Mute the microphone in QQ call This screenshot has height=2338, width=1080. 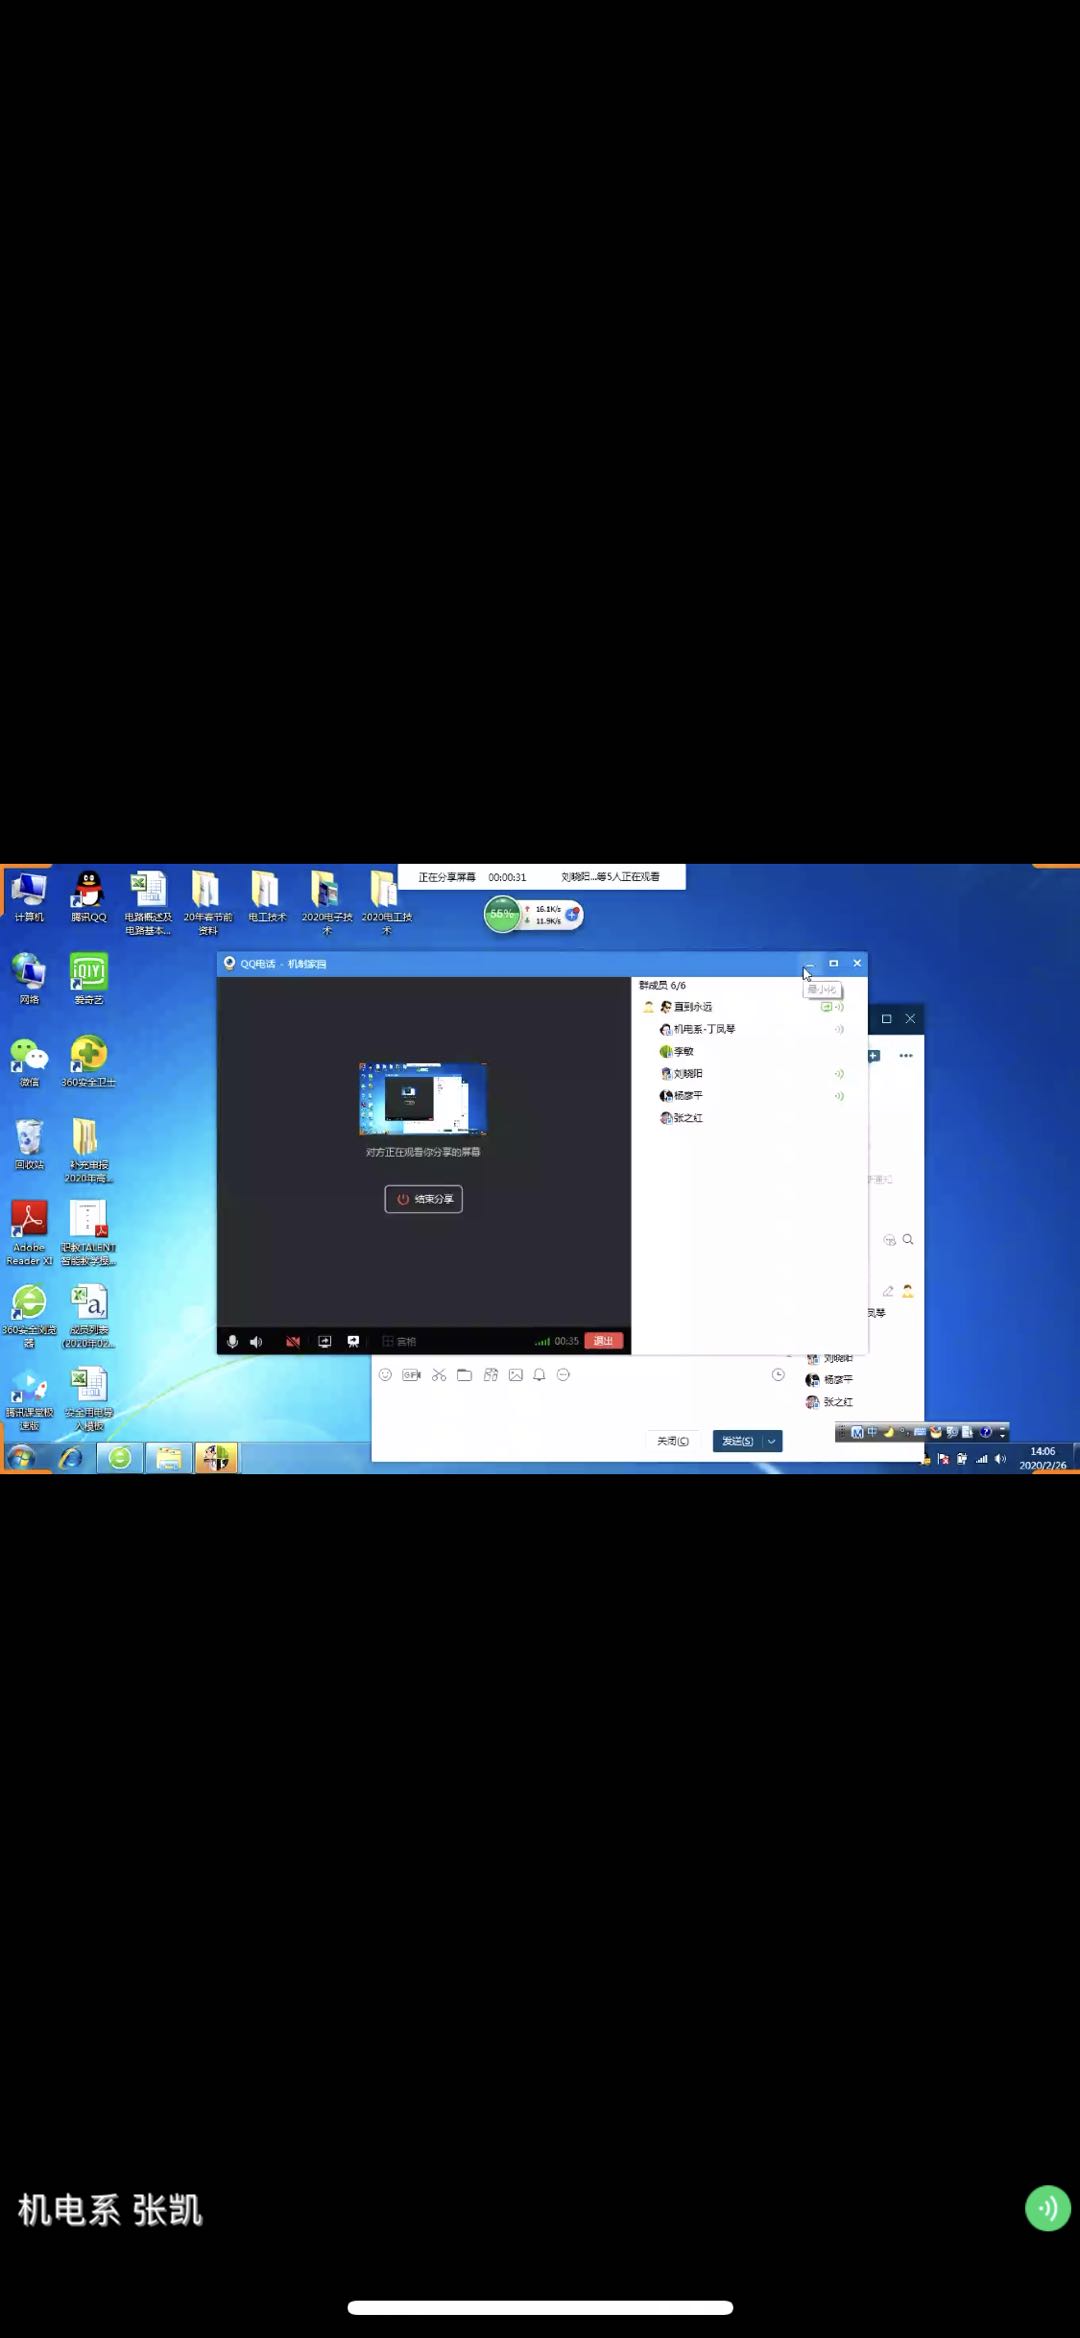pyautogui.click(x=232, y=1341)
